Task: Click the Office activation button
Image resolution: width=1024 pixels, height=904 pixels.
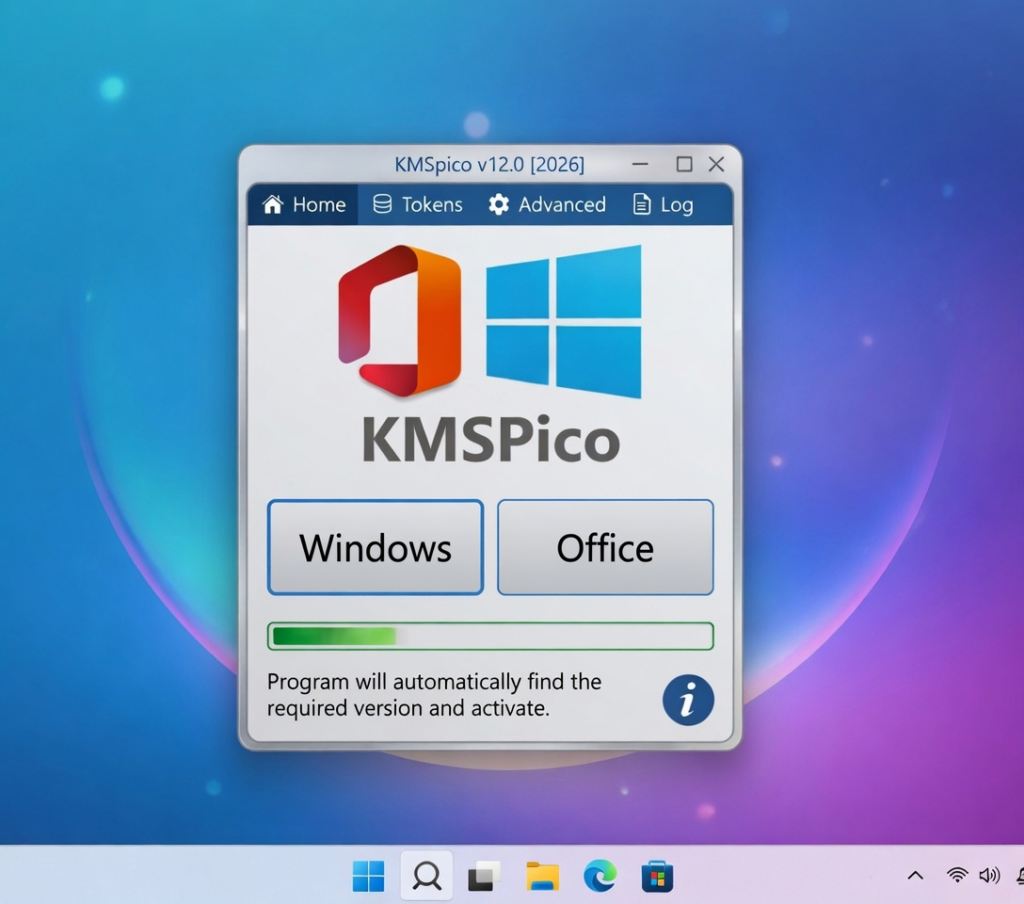Action: point(605,547)
